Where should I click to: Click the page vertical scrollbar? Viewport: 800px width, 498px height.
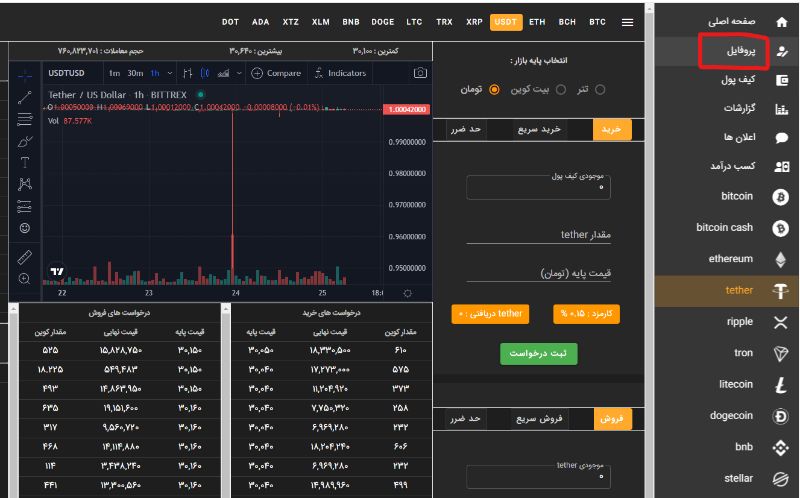coord(649,250)
